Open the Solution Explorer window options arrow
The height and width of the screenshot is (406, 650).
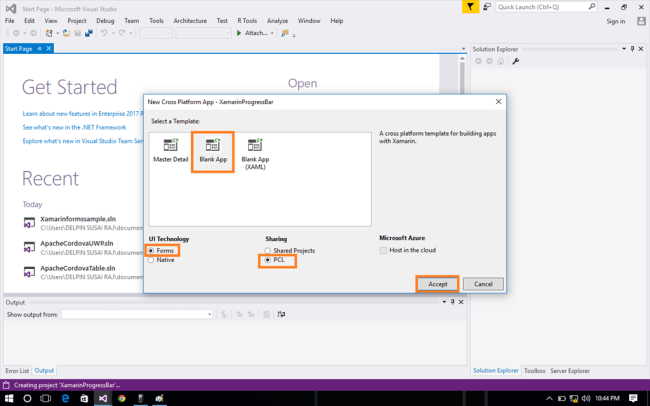(624, 49)
